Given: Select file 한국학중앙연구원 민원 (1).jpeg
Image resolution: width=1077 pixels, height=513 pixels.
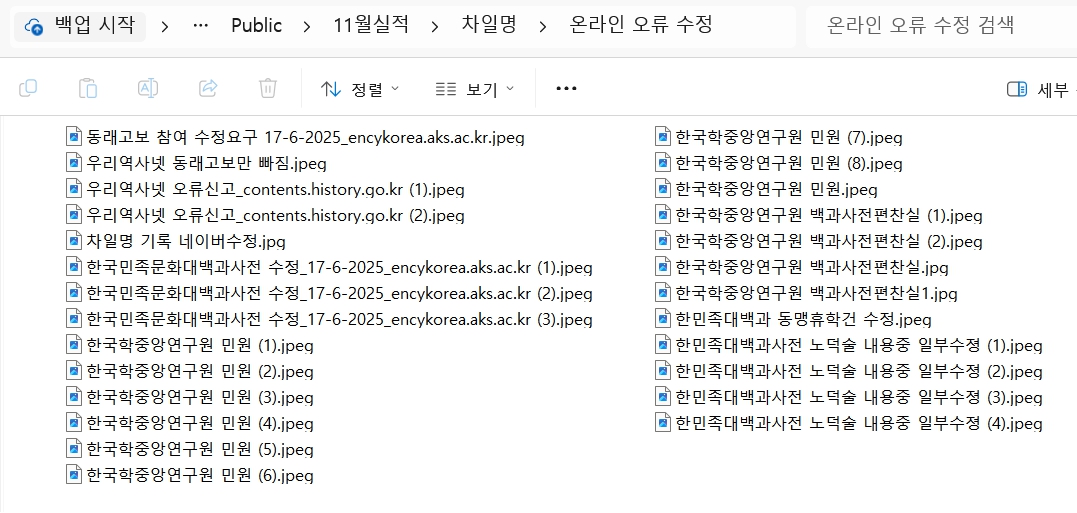Looking at the screenshot, I should [190, 345].
